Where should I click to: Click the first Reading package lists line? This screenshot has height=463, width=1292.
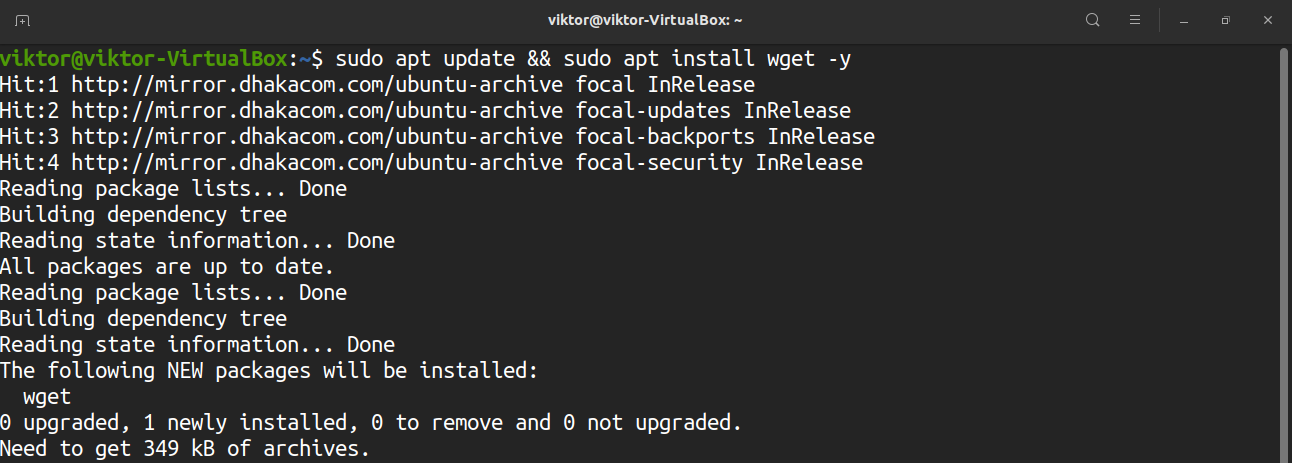(x=173, y=189)
